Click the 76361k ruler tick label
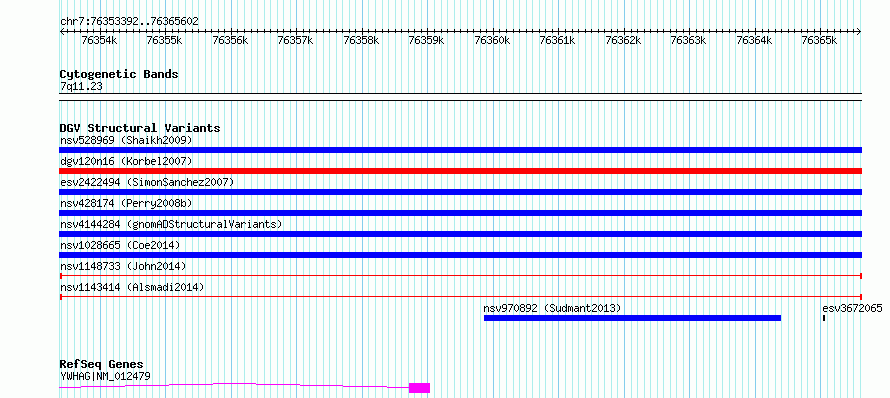The height and width of the screenshot is (398, 890). 557,40
